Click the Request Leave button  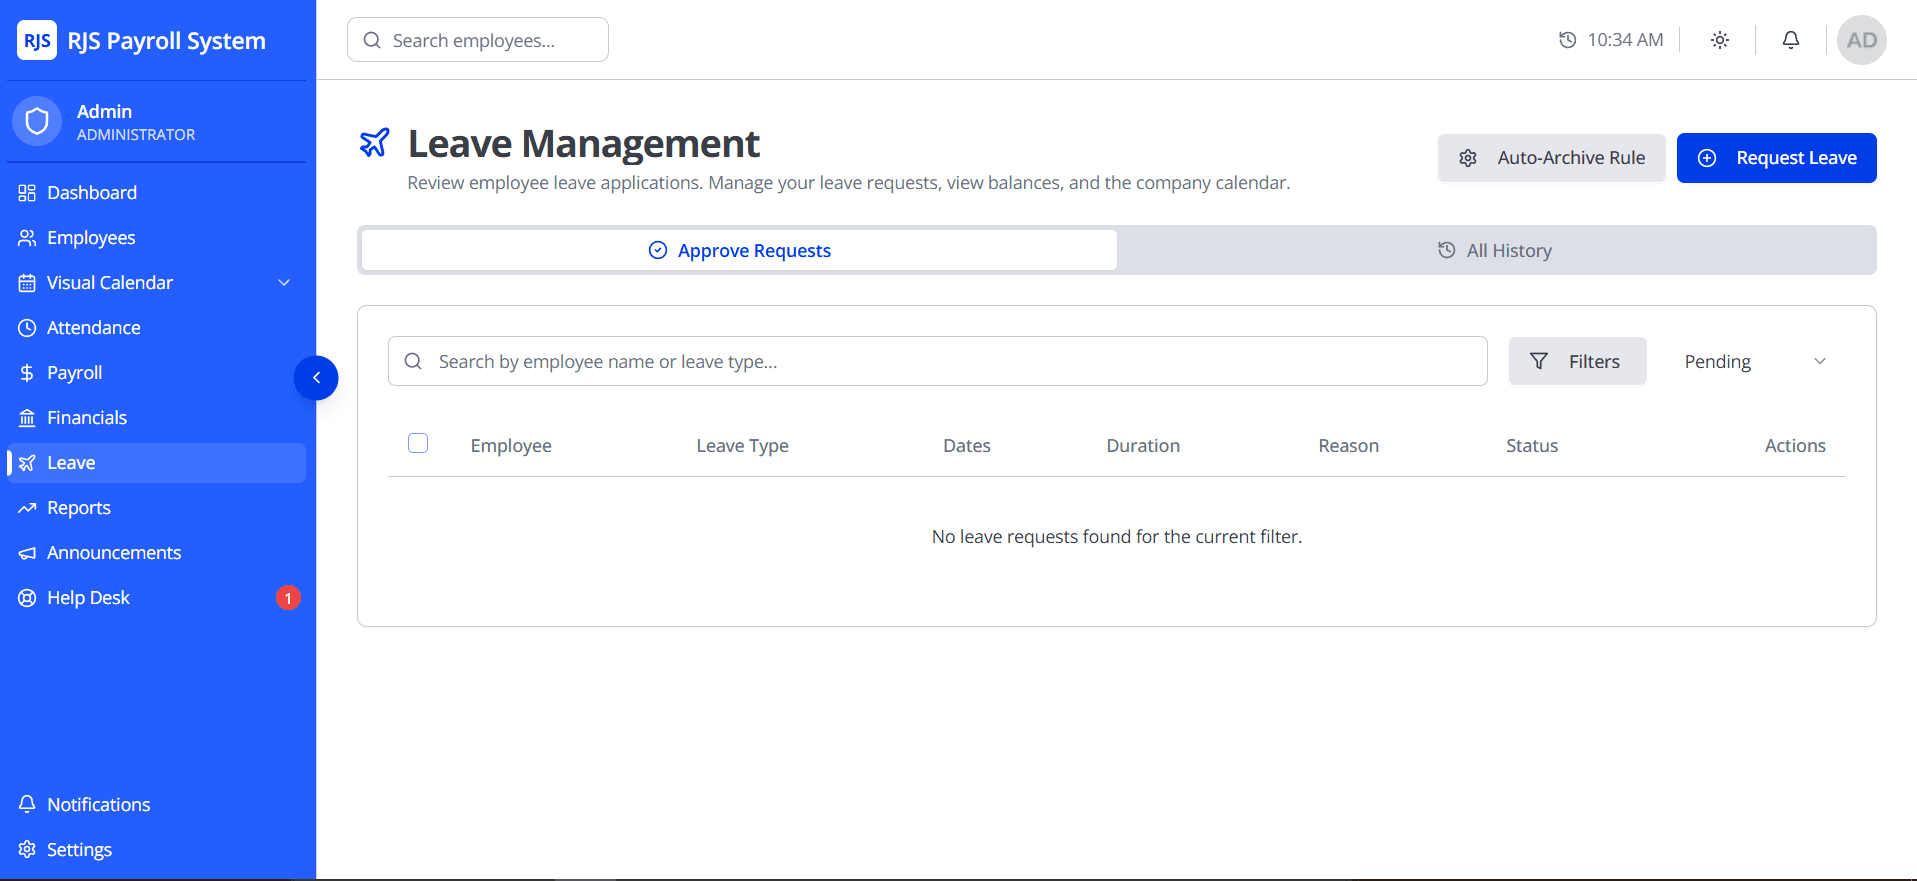pos(1777,158)
